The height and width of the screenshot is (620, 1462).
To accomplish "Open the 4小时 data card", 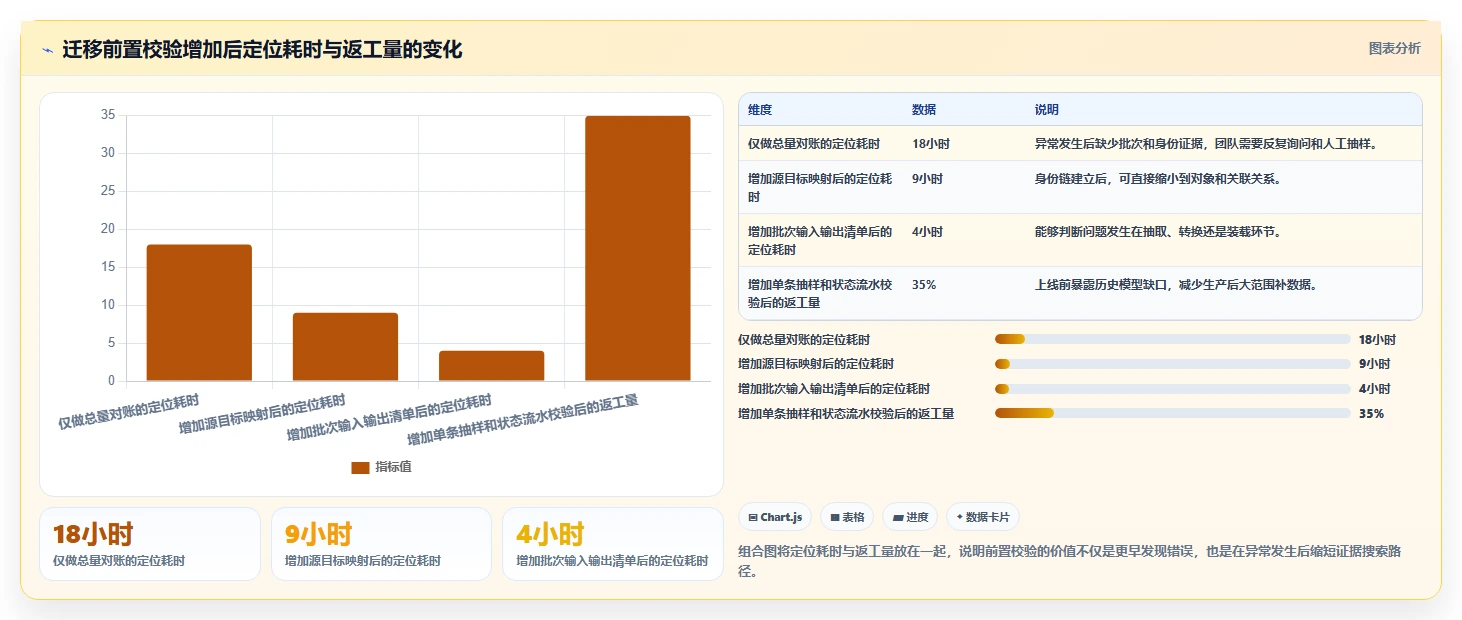I will [613, 544].
